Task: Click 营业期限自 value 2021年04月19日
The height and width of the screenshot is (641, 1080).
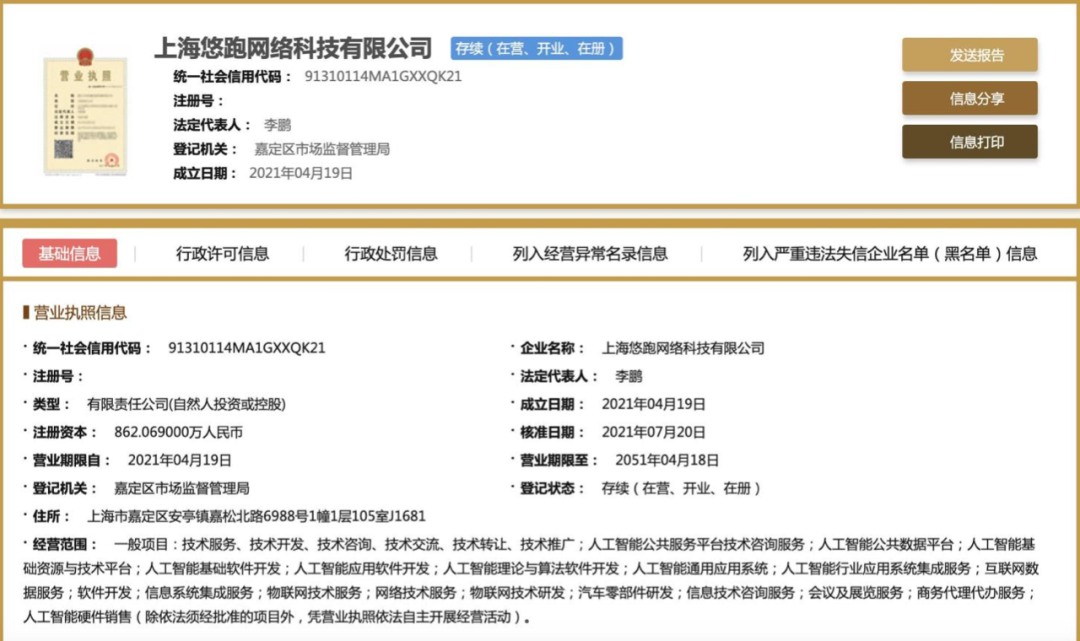Action: tap(179, 460)
